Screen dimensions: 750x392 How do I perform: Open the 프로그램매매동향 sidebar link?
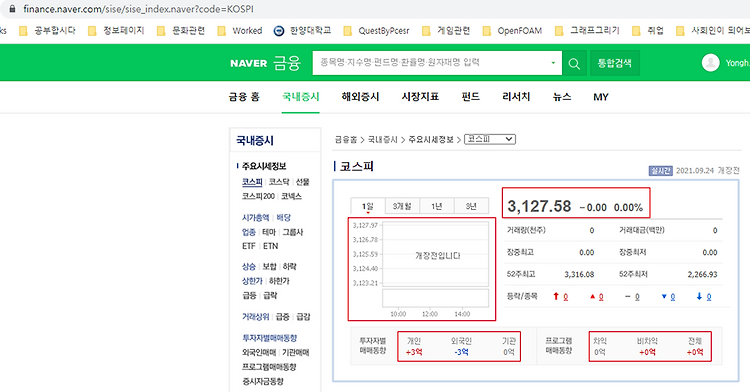269,367
